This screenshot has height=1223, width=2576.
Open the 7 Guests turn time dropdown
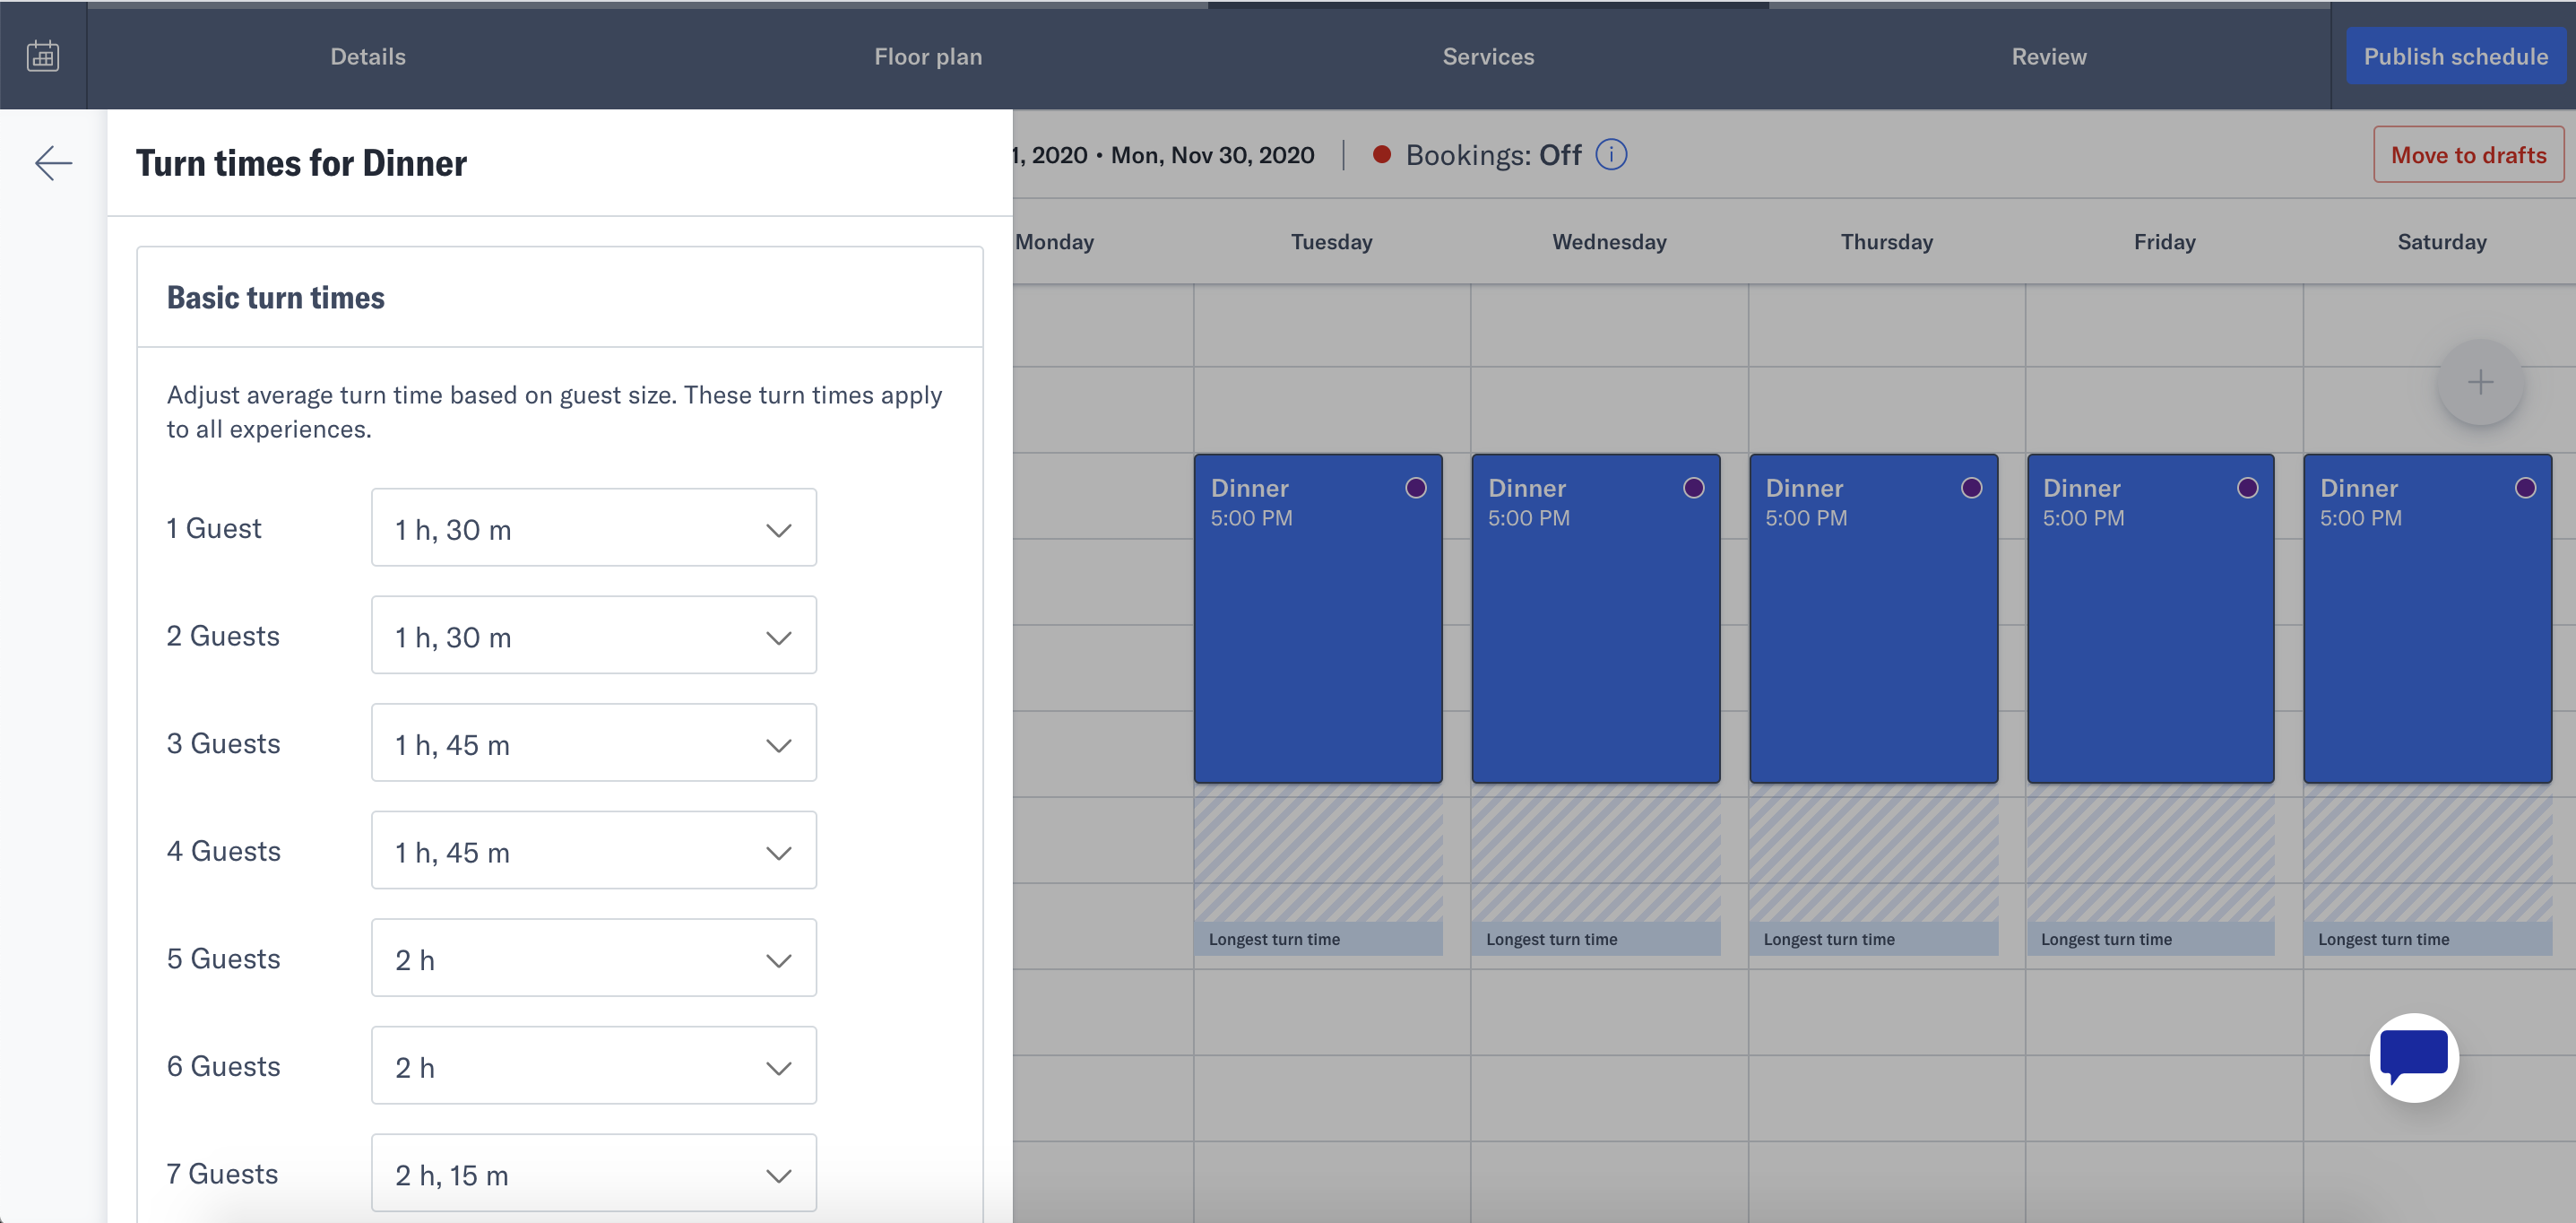[x=594, y=1173]
